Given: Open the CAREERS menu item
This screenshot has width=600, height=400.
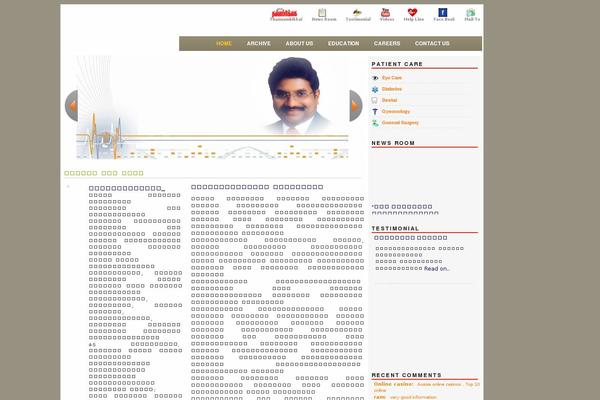Looking at the screenshot, I should point(387,44).
